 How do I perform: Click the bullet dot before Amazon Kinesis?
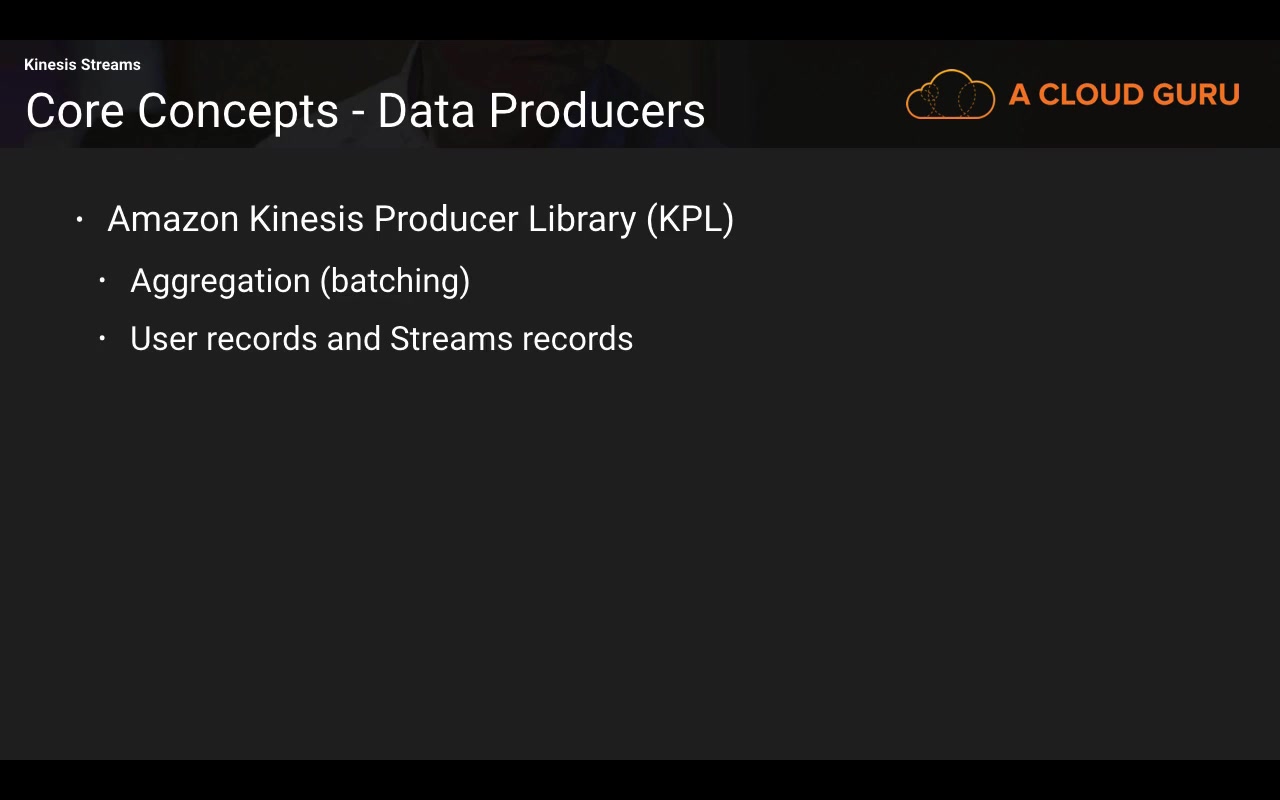coord(80,219)
